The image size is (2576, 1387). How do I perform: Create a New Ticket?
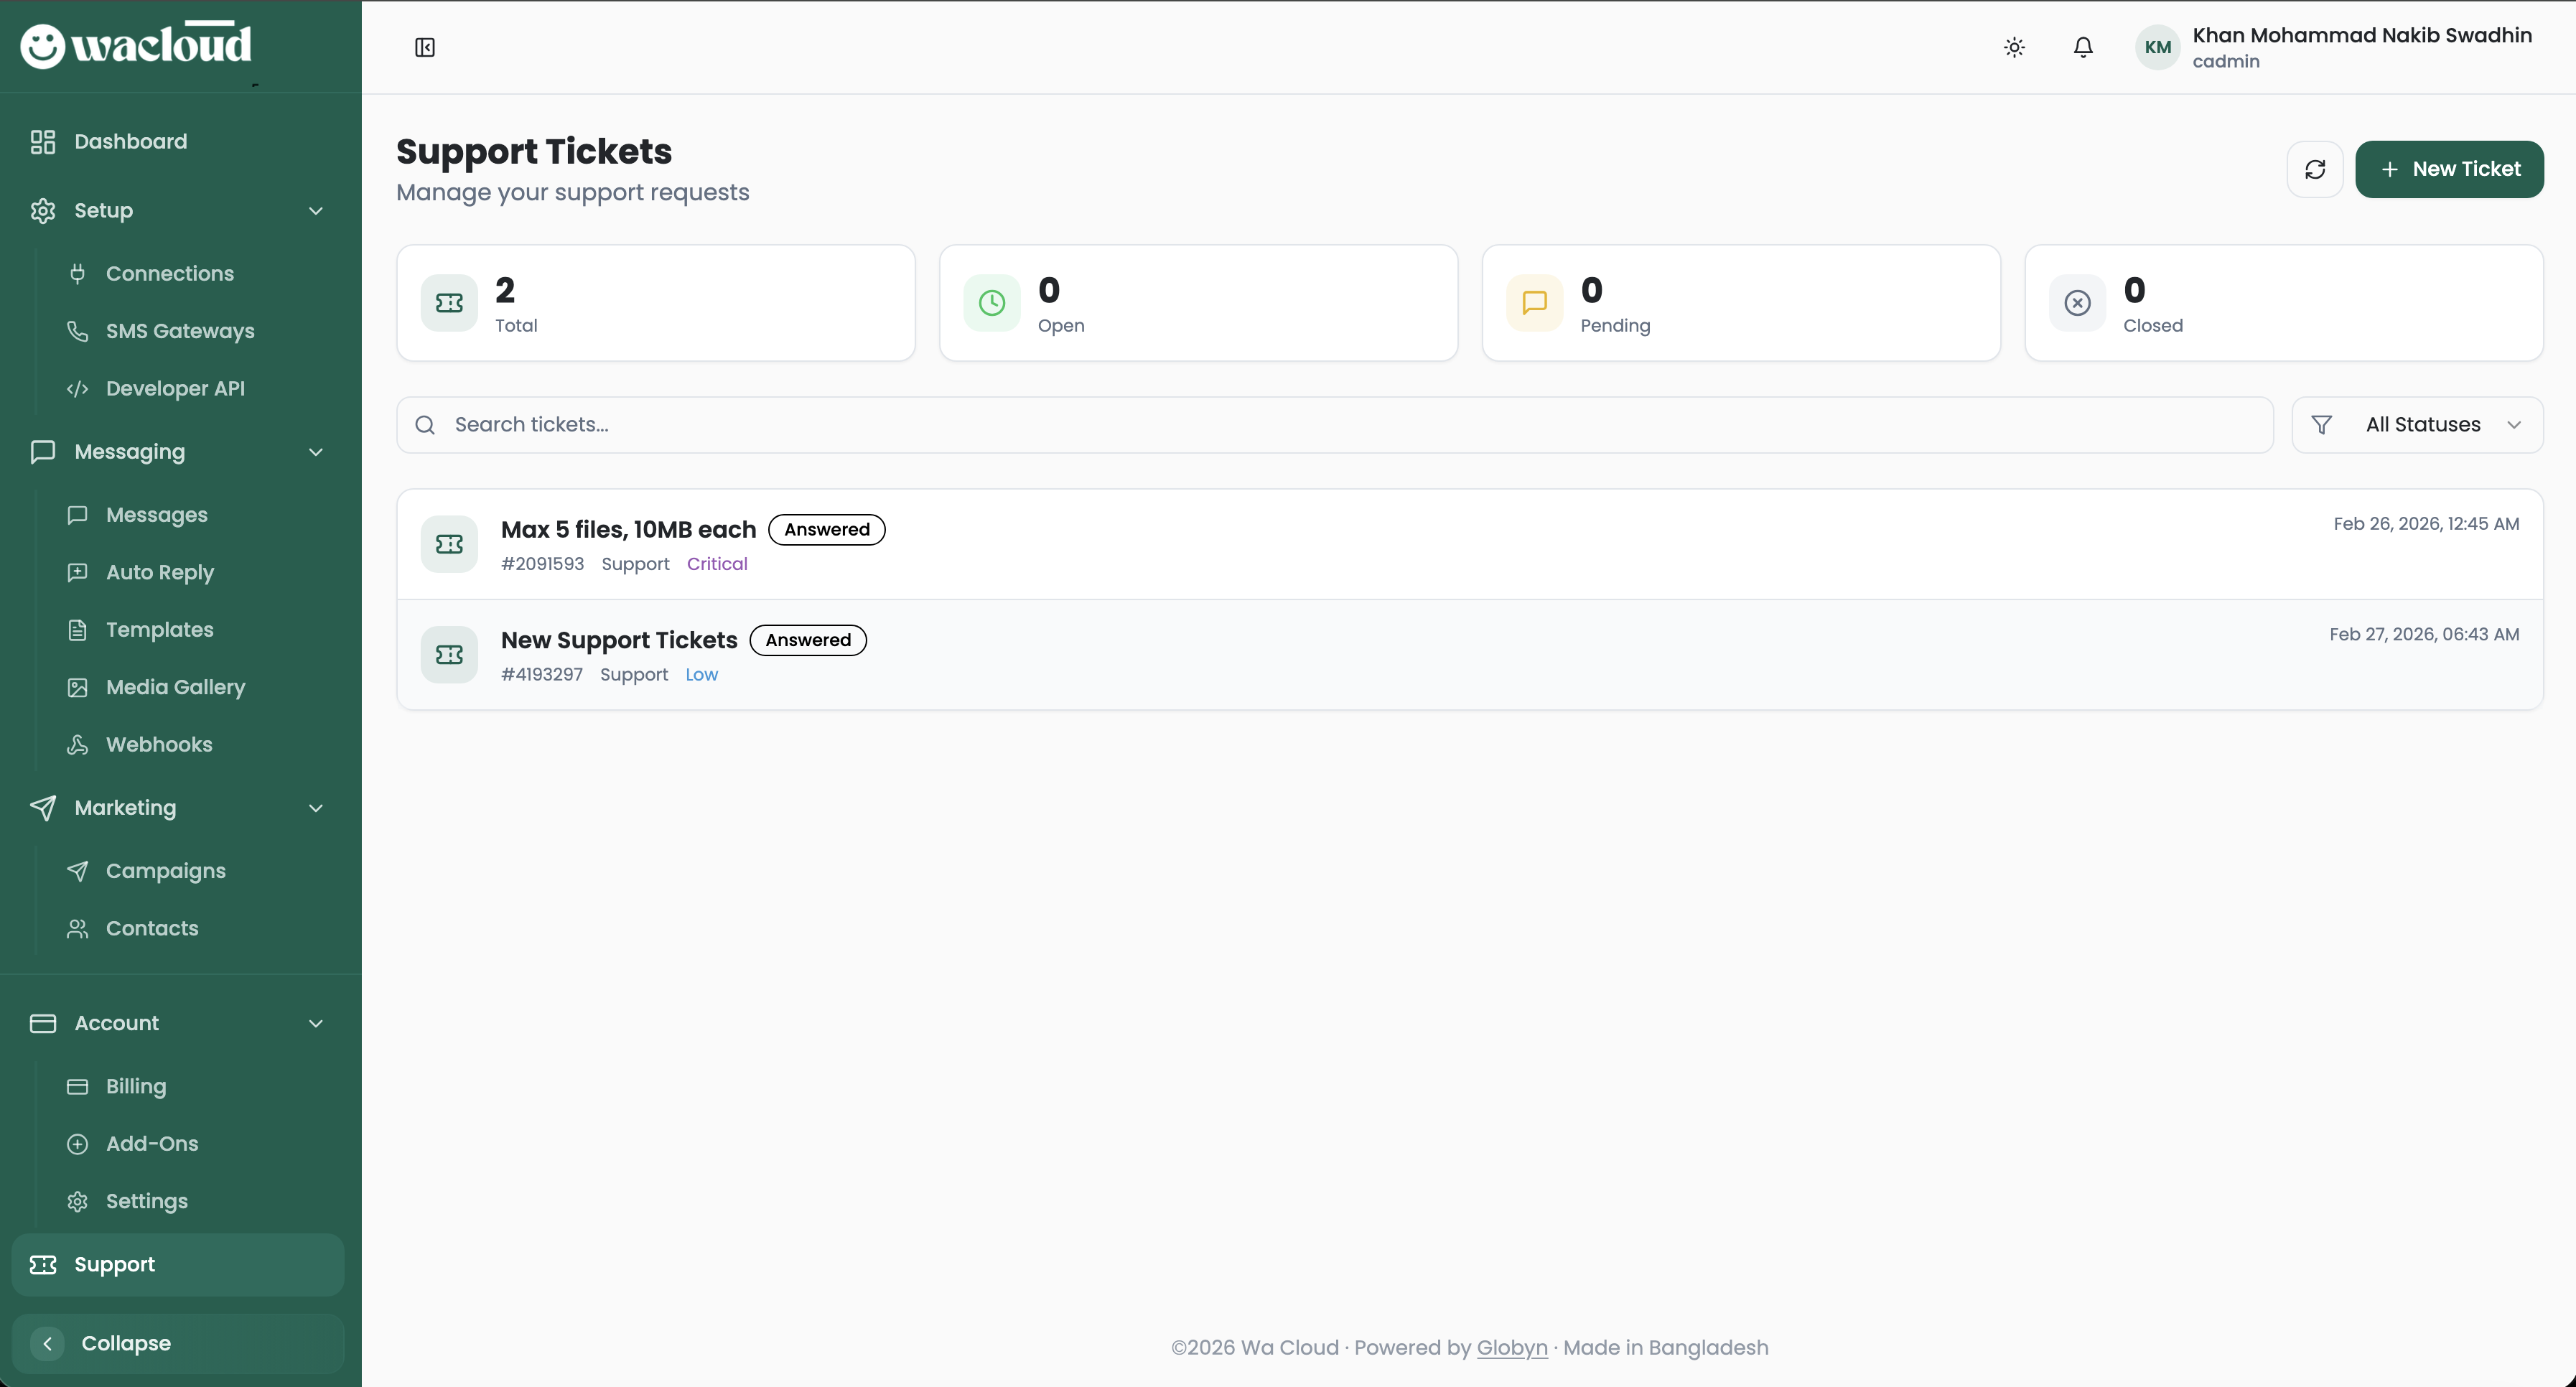tap(2449, 169)
